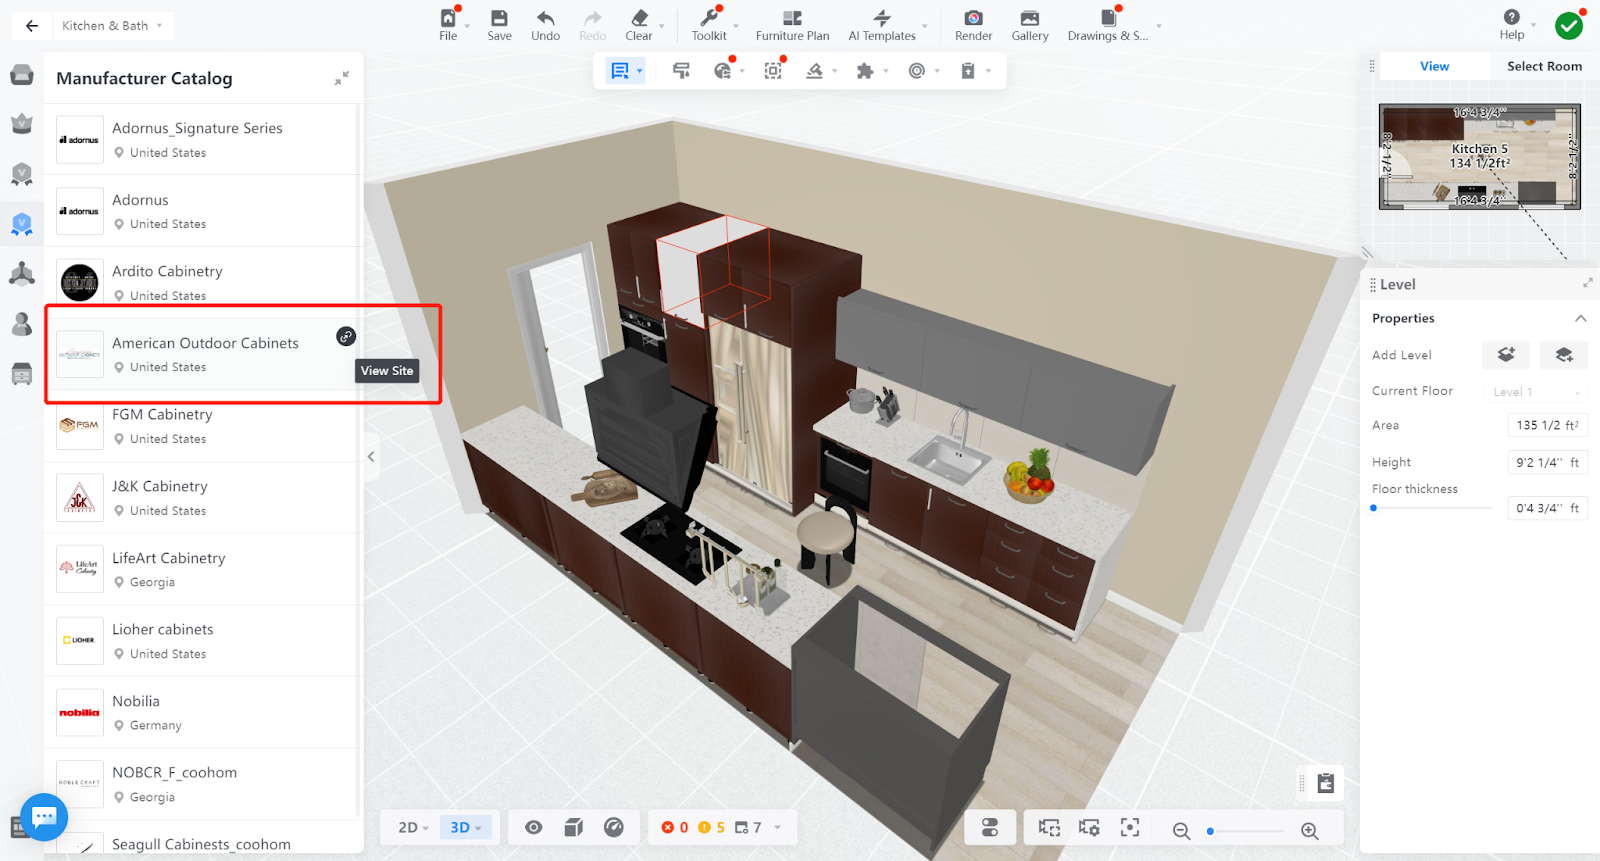This screenshot has height=861, width=1600.
Task: Expand the clipboard upload tool dropdown
Action: click(x=988, y=71)
